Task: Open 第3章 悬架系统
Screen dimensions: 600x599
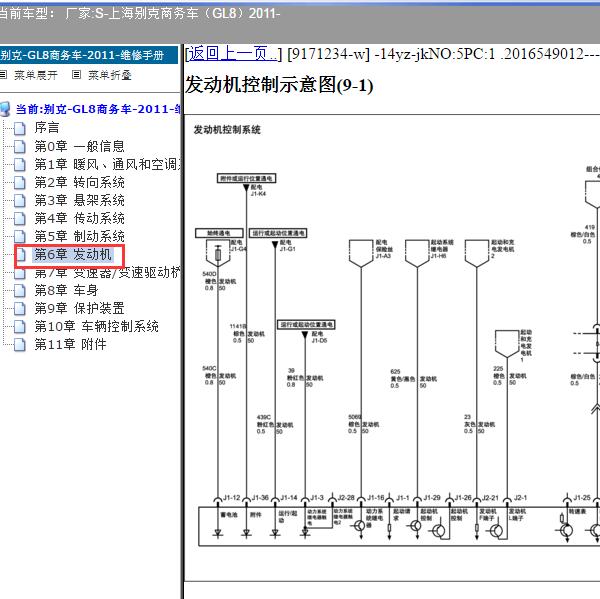Action: 79,200
